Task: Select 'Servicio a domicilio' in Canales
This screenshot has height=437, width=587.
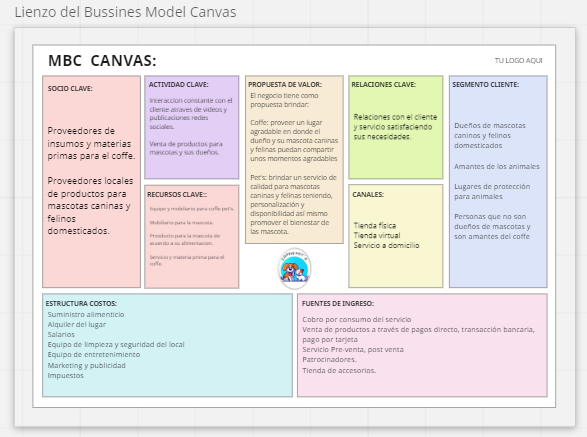Action: (386, 246)
